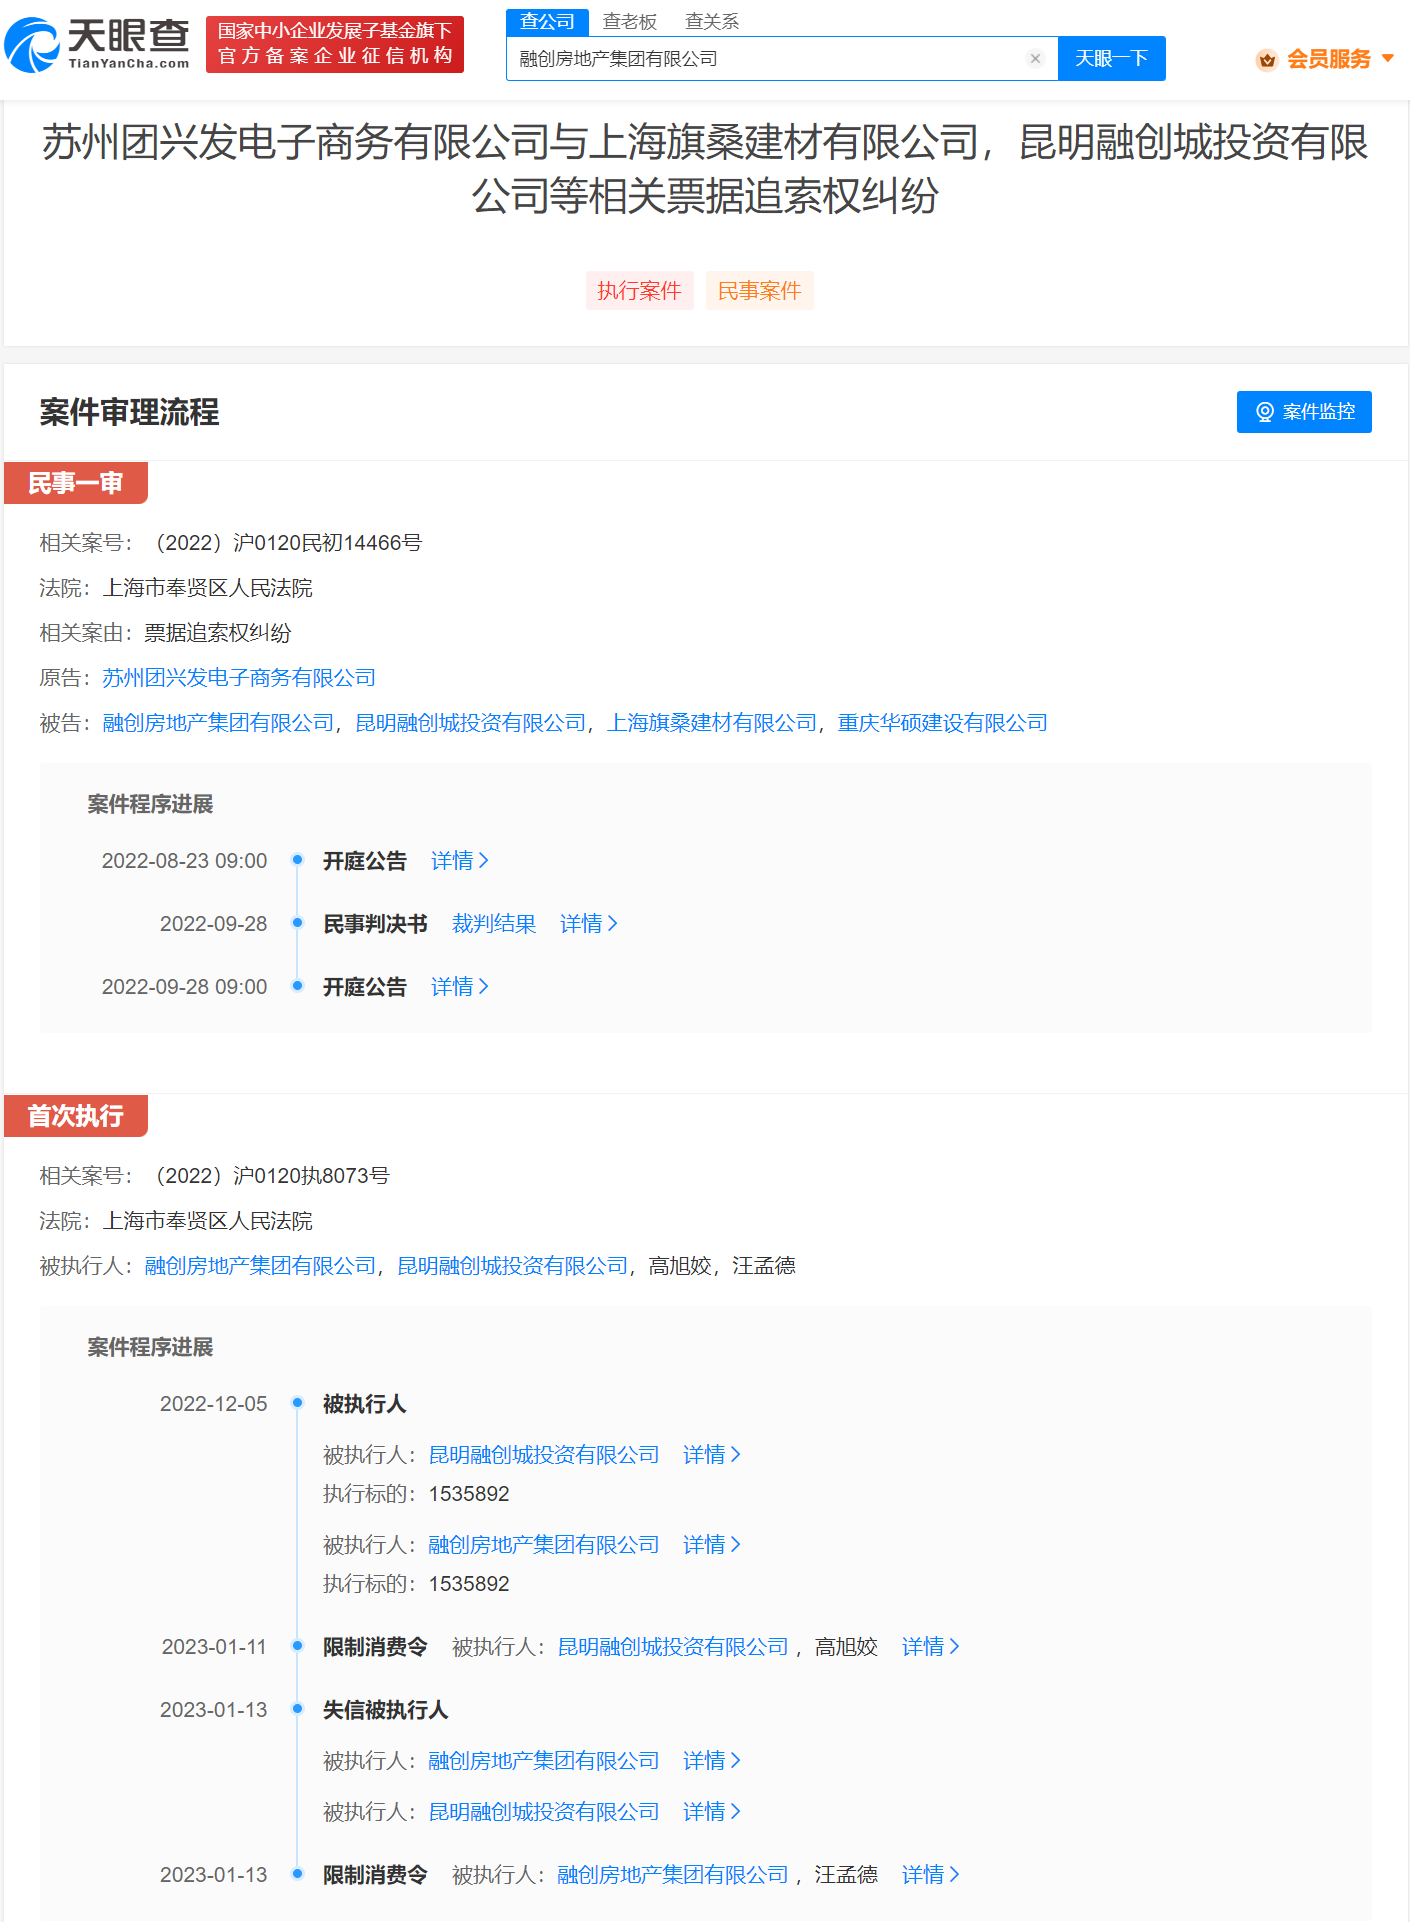View 裁判结果 of the civil judgment
The width and height of the screenshot is (1410, 1922).
tap(494, 924)
